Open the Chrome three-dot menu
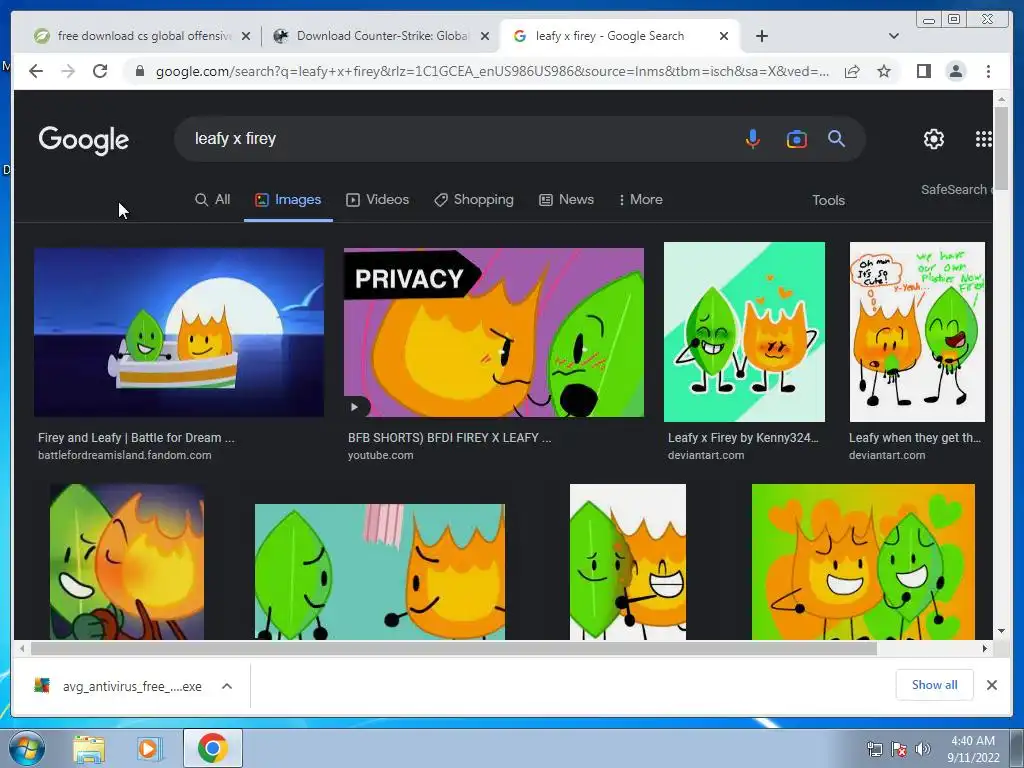 point(988,71)
